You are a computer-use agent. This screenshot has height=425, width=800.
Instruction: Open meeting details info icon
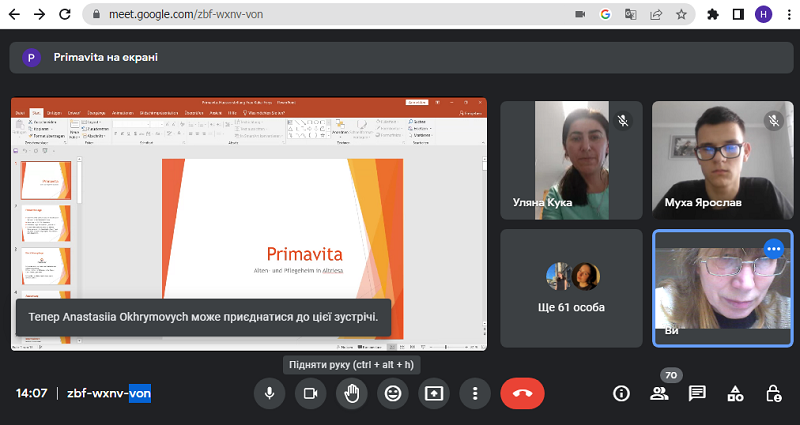[x=621, y=393]
